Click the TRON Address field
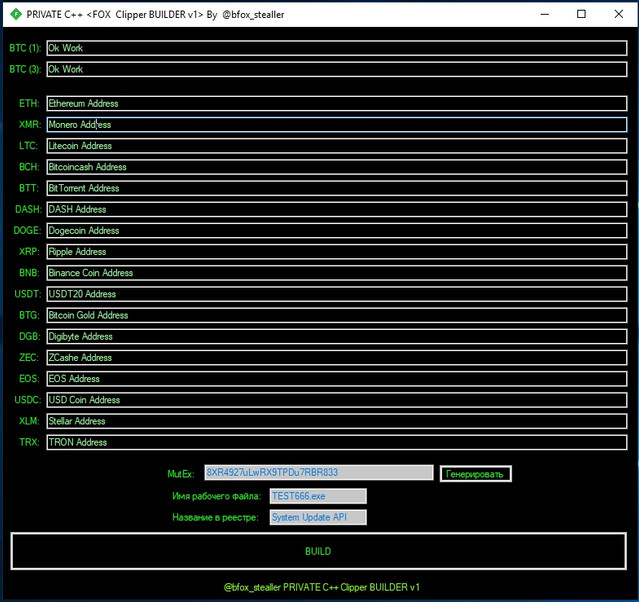639x602 pixels. click(x=337, y=443)
